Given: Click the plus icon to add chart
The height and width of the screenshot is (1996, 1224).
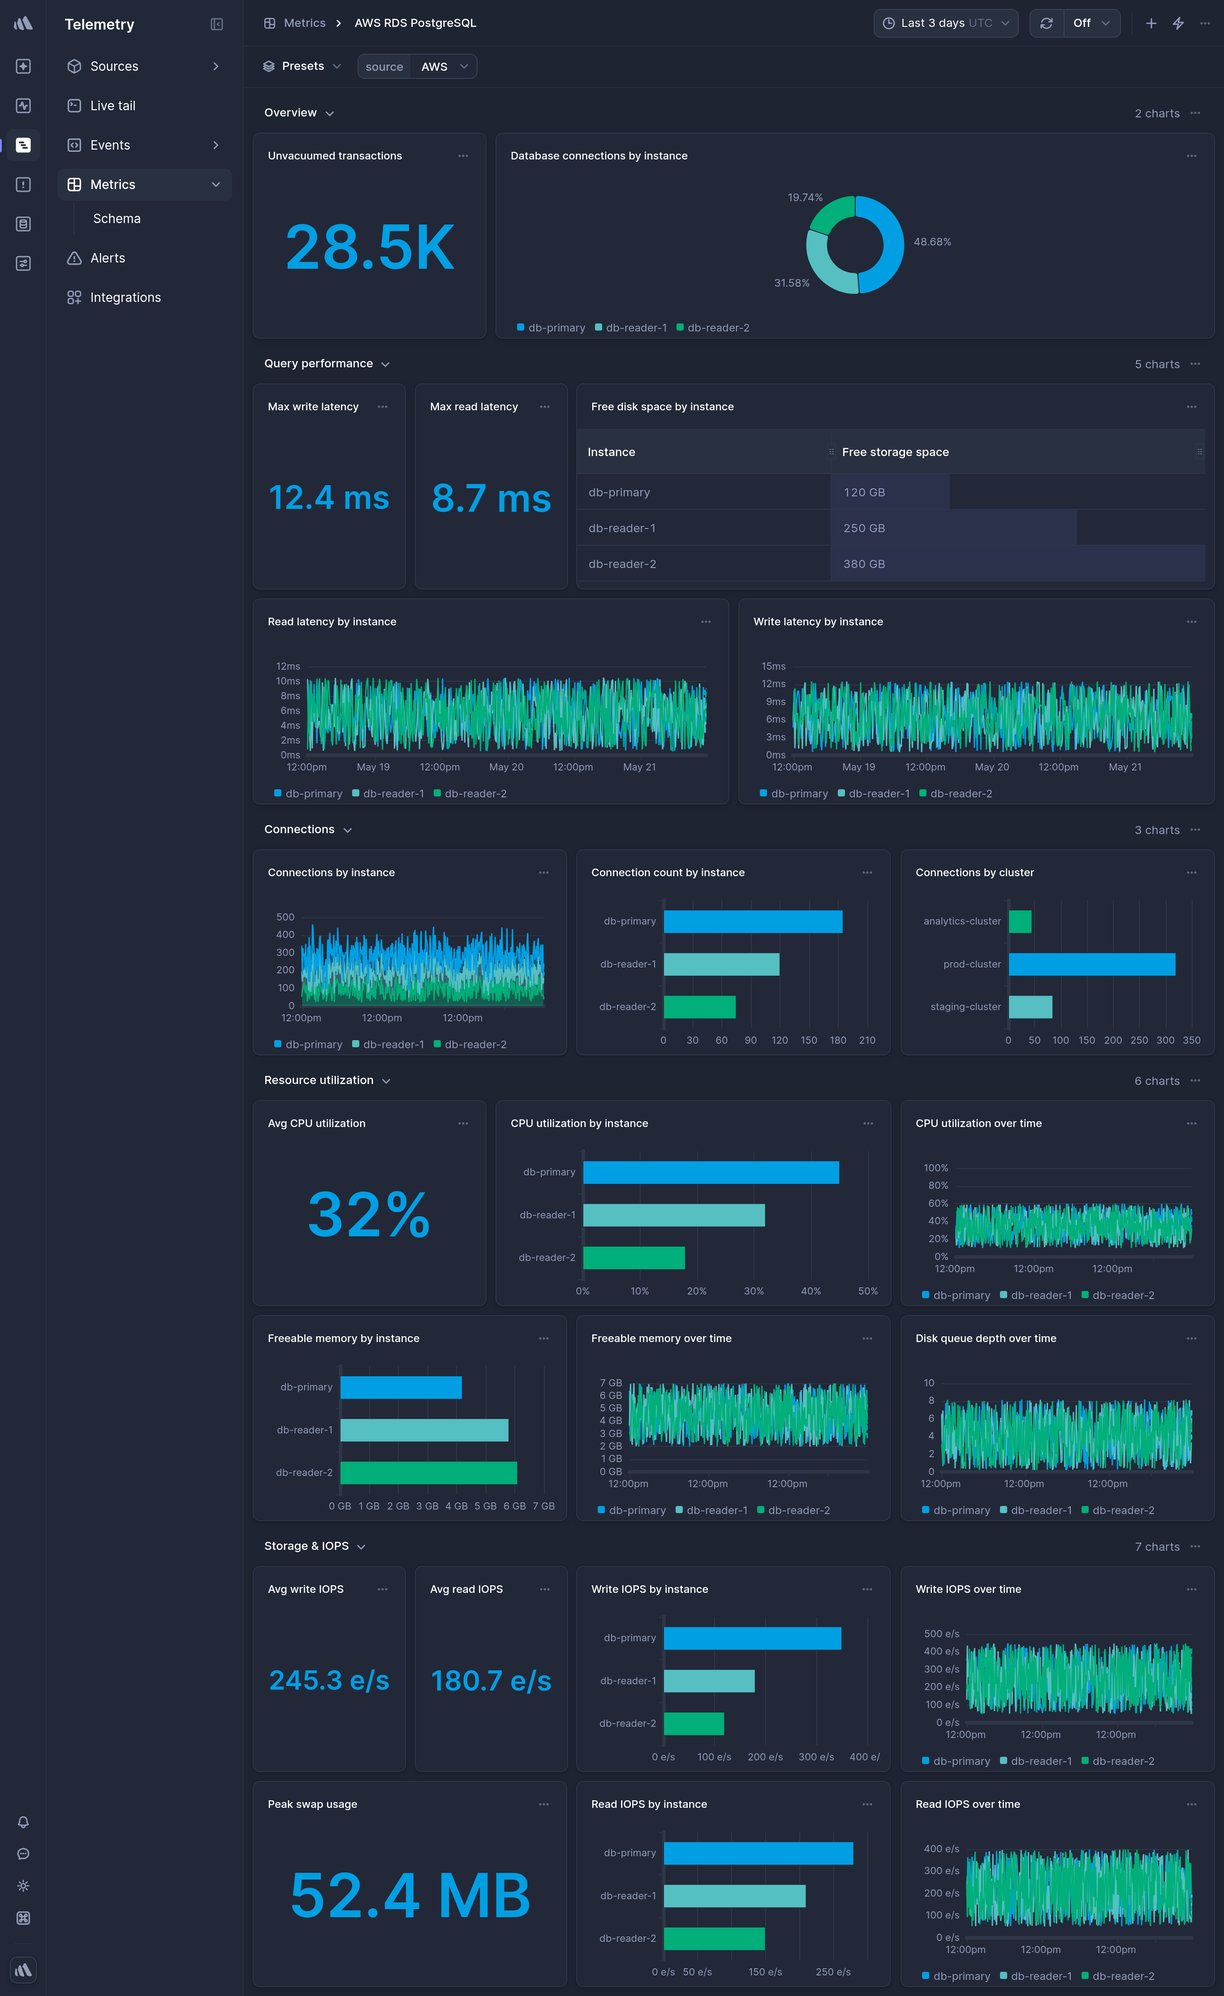Looking at the screenshot, I should (x=1151, y=23).
